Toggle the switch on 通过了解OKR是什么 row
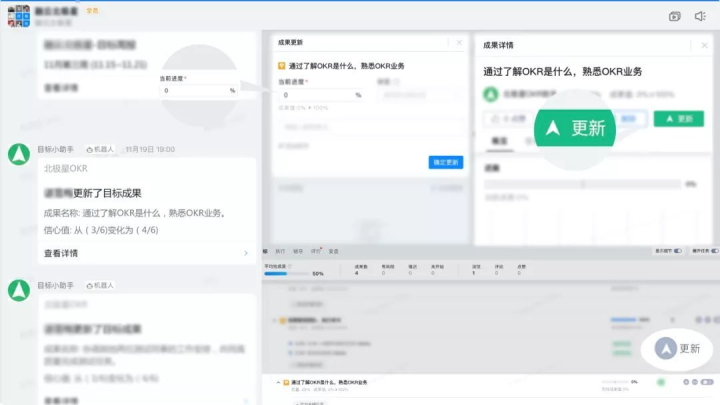 (x=707, y=382)
